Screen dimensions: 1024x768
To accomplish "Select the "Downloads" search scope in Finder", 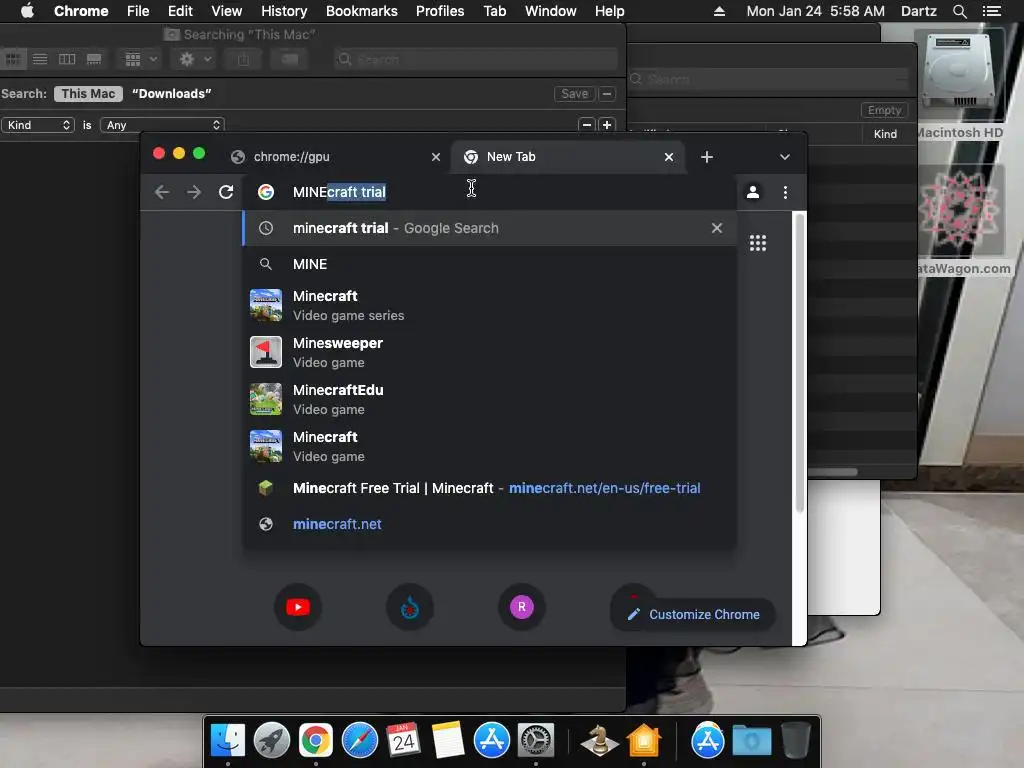I will coord(172,93).
